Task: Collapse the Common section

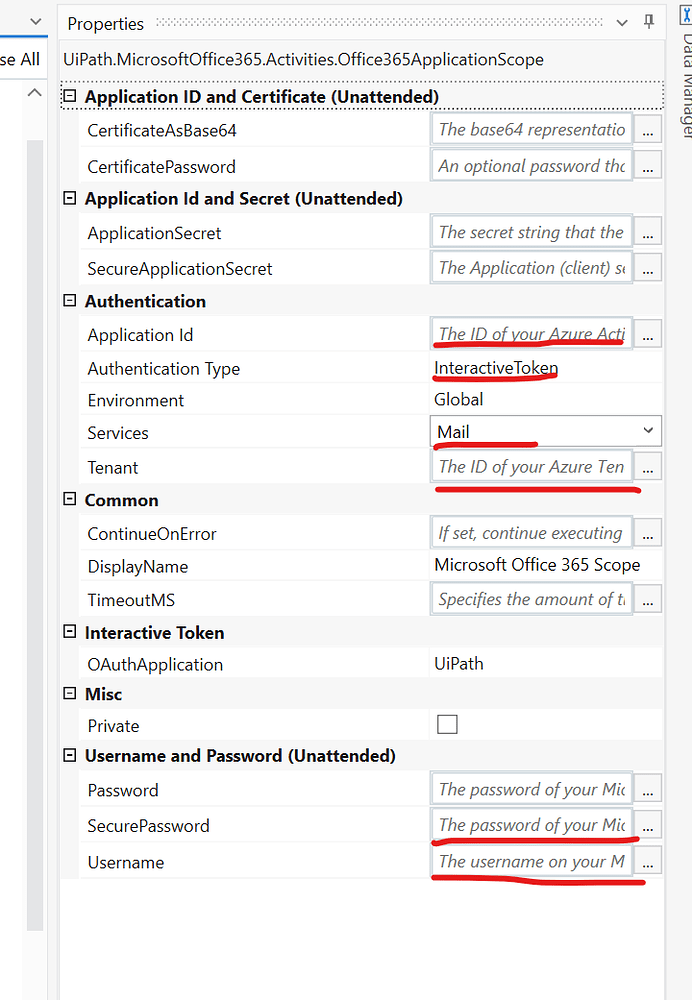Action: [x=68, y=500]
